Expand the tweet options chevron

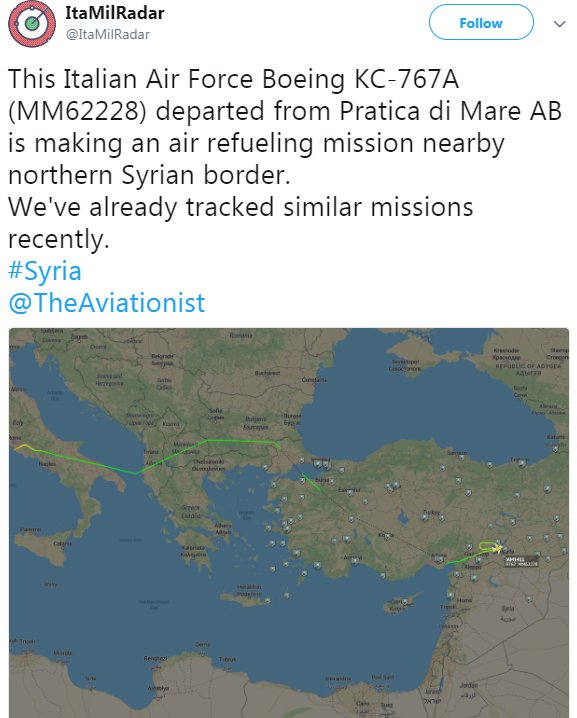(x=559, y=24)
